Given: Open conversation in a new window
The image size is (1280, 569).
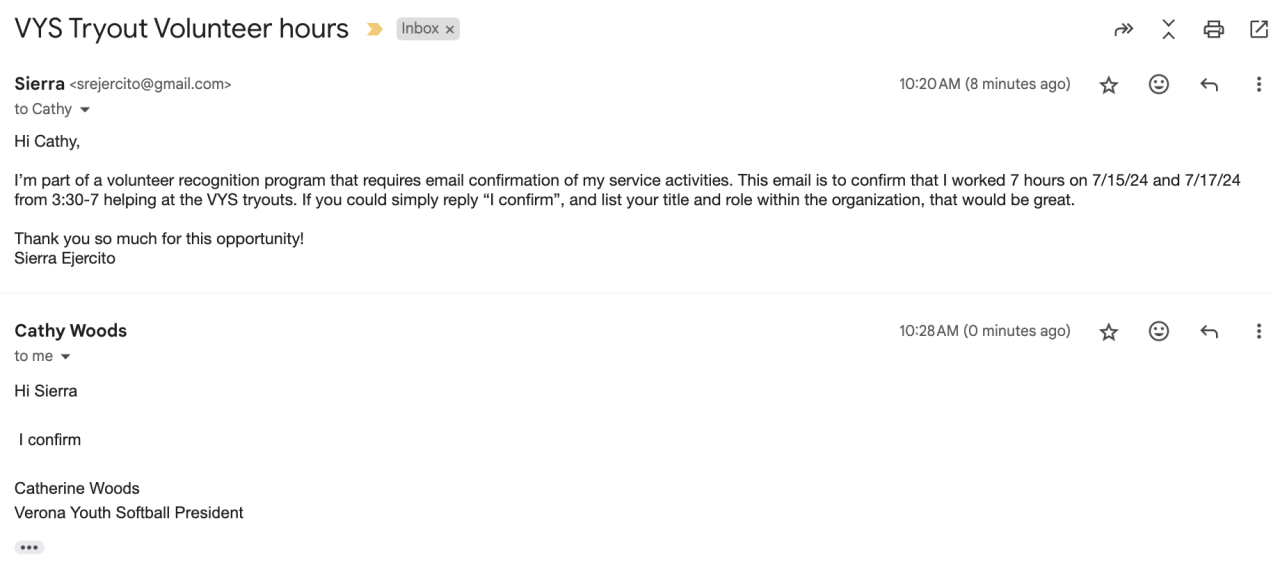Looking at the screenshot, I should [x=1259, y=30].
